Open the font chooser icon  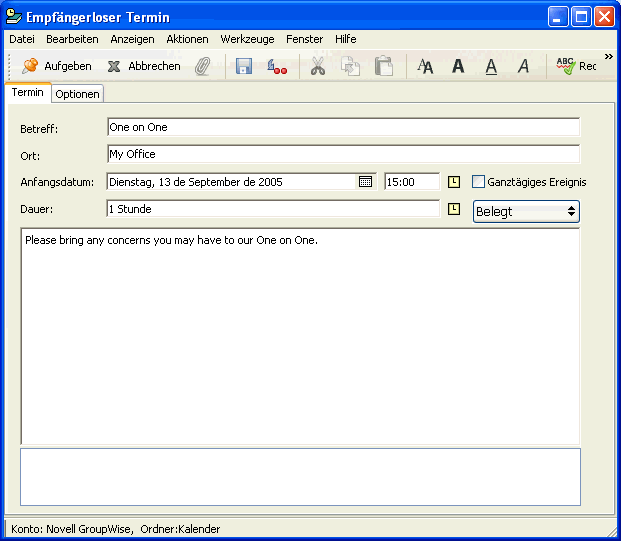coord(425,66)
